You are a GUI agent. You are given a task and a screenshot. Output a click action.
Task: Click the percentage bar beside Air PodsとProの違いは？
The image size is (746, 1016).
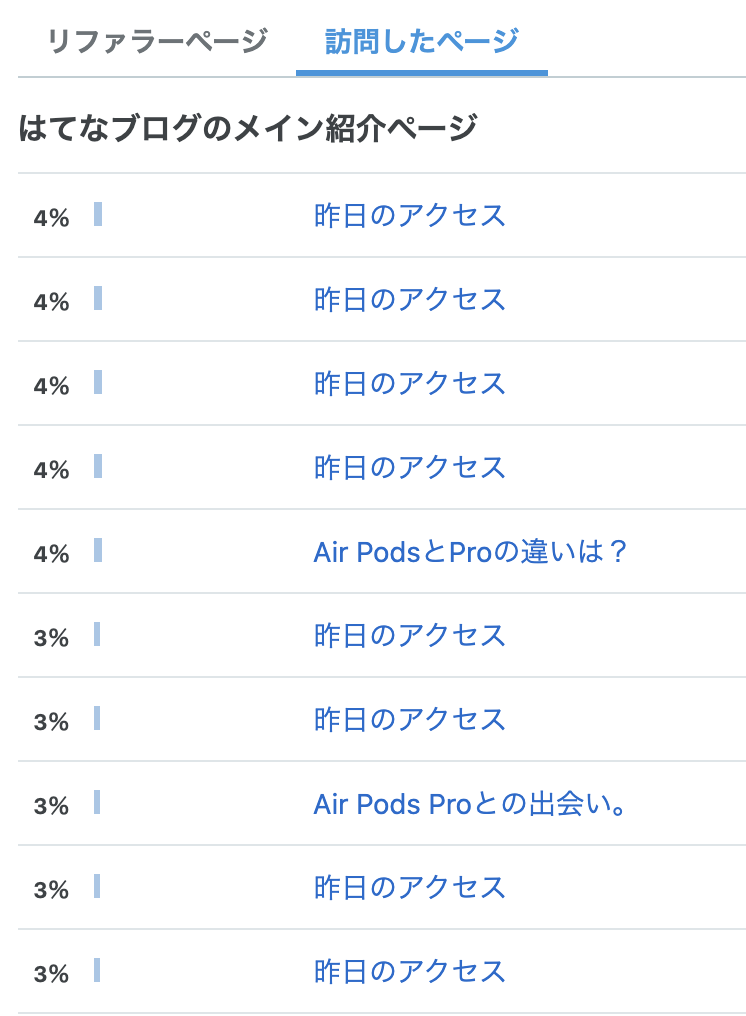(x=98, y=550)
